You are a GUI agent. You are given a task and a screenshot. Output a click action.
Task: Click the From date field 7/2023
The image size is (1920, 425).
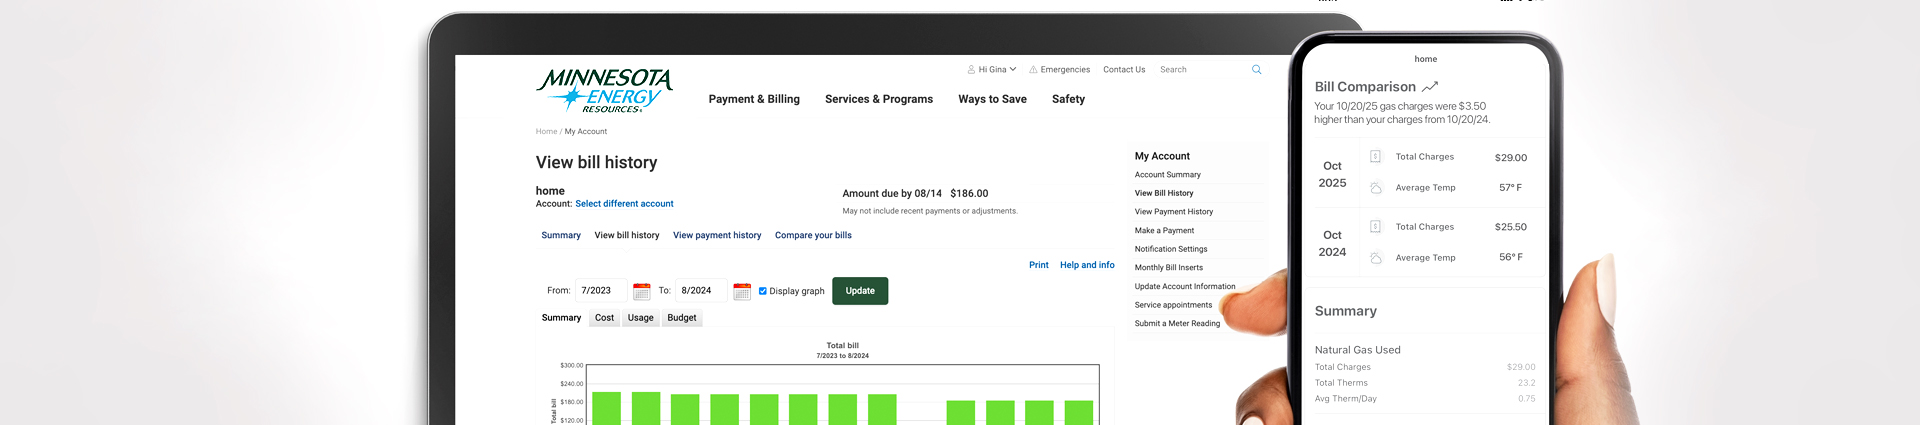pos(601,291)
